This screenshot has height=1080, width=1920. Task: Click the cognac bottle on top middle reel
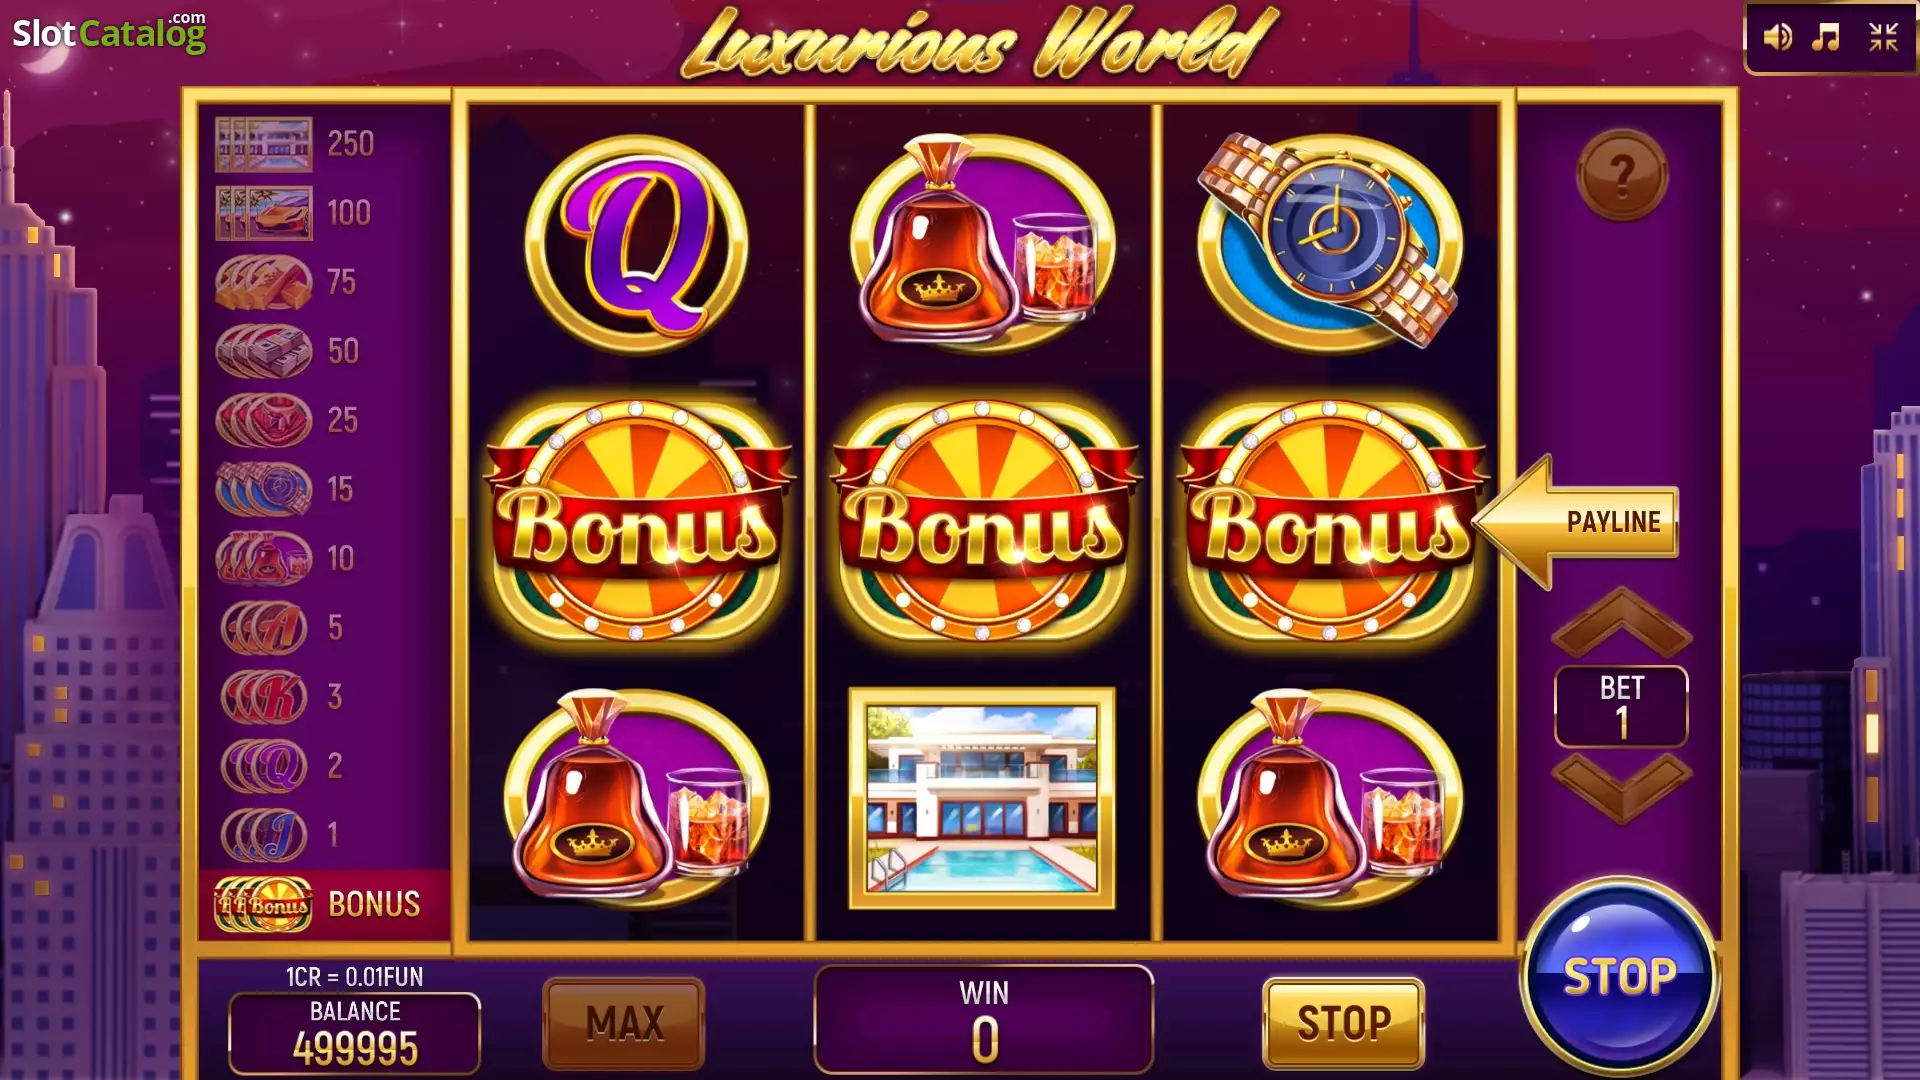982,243
